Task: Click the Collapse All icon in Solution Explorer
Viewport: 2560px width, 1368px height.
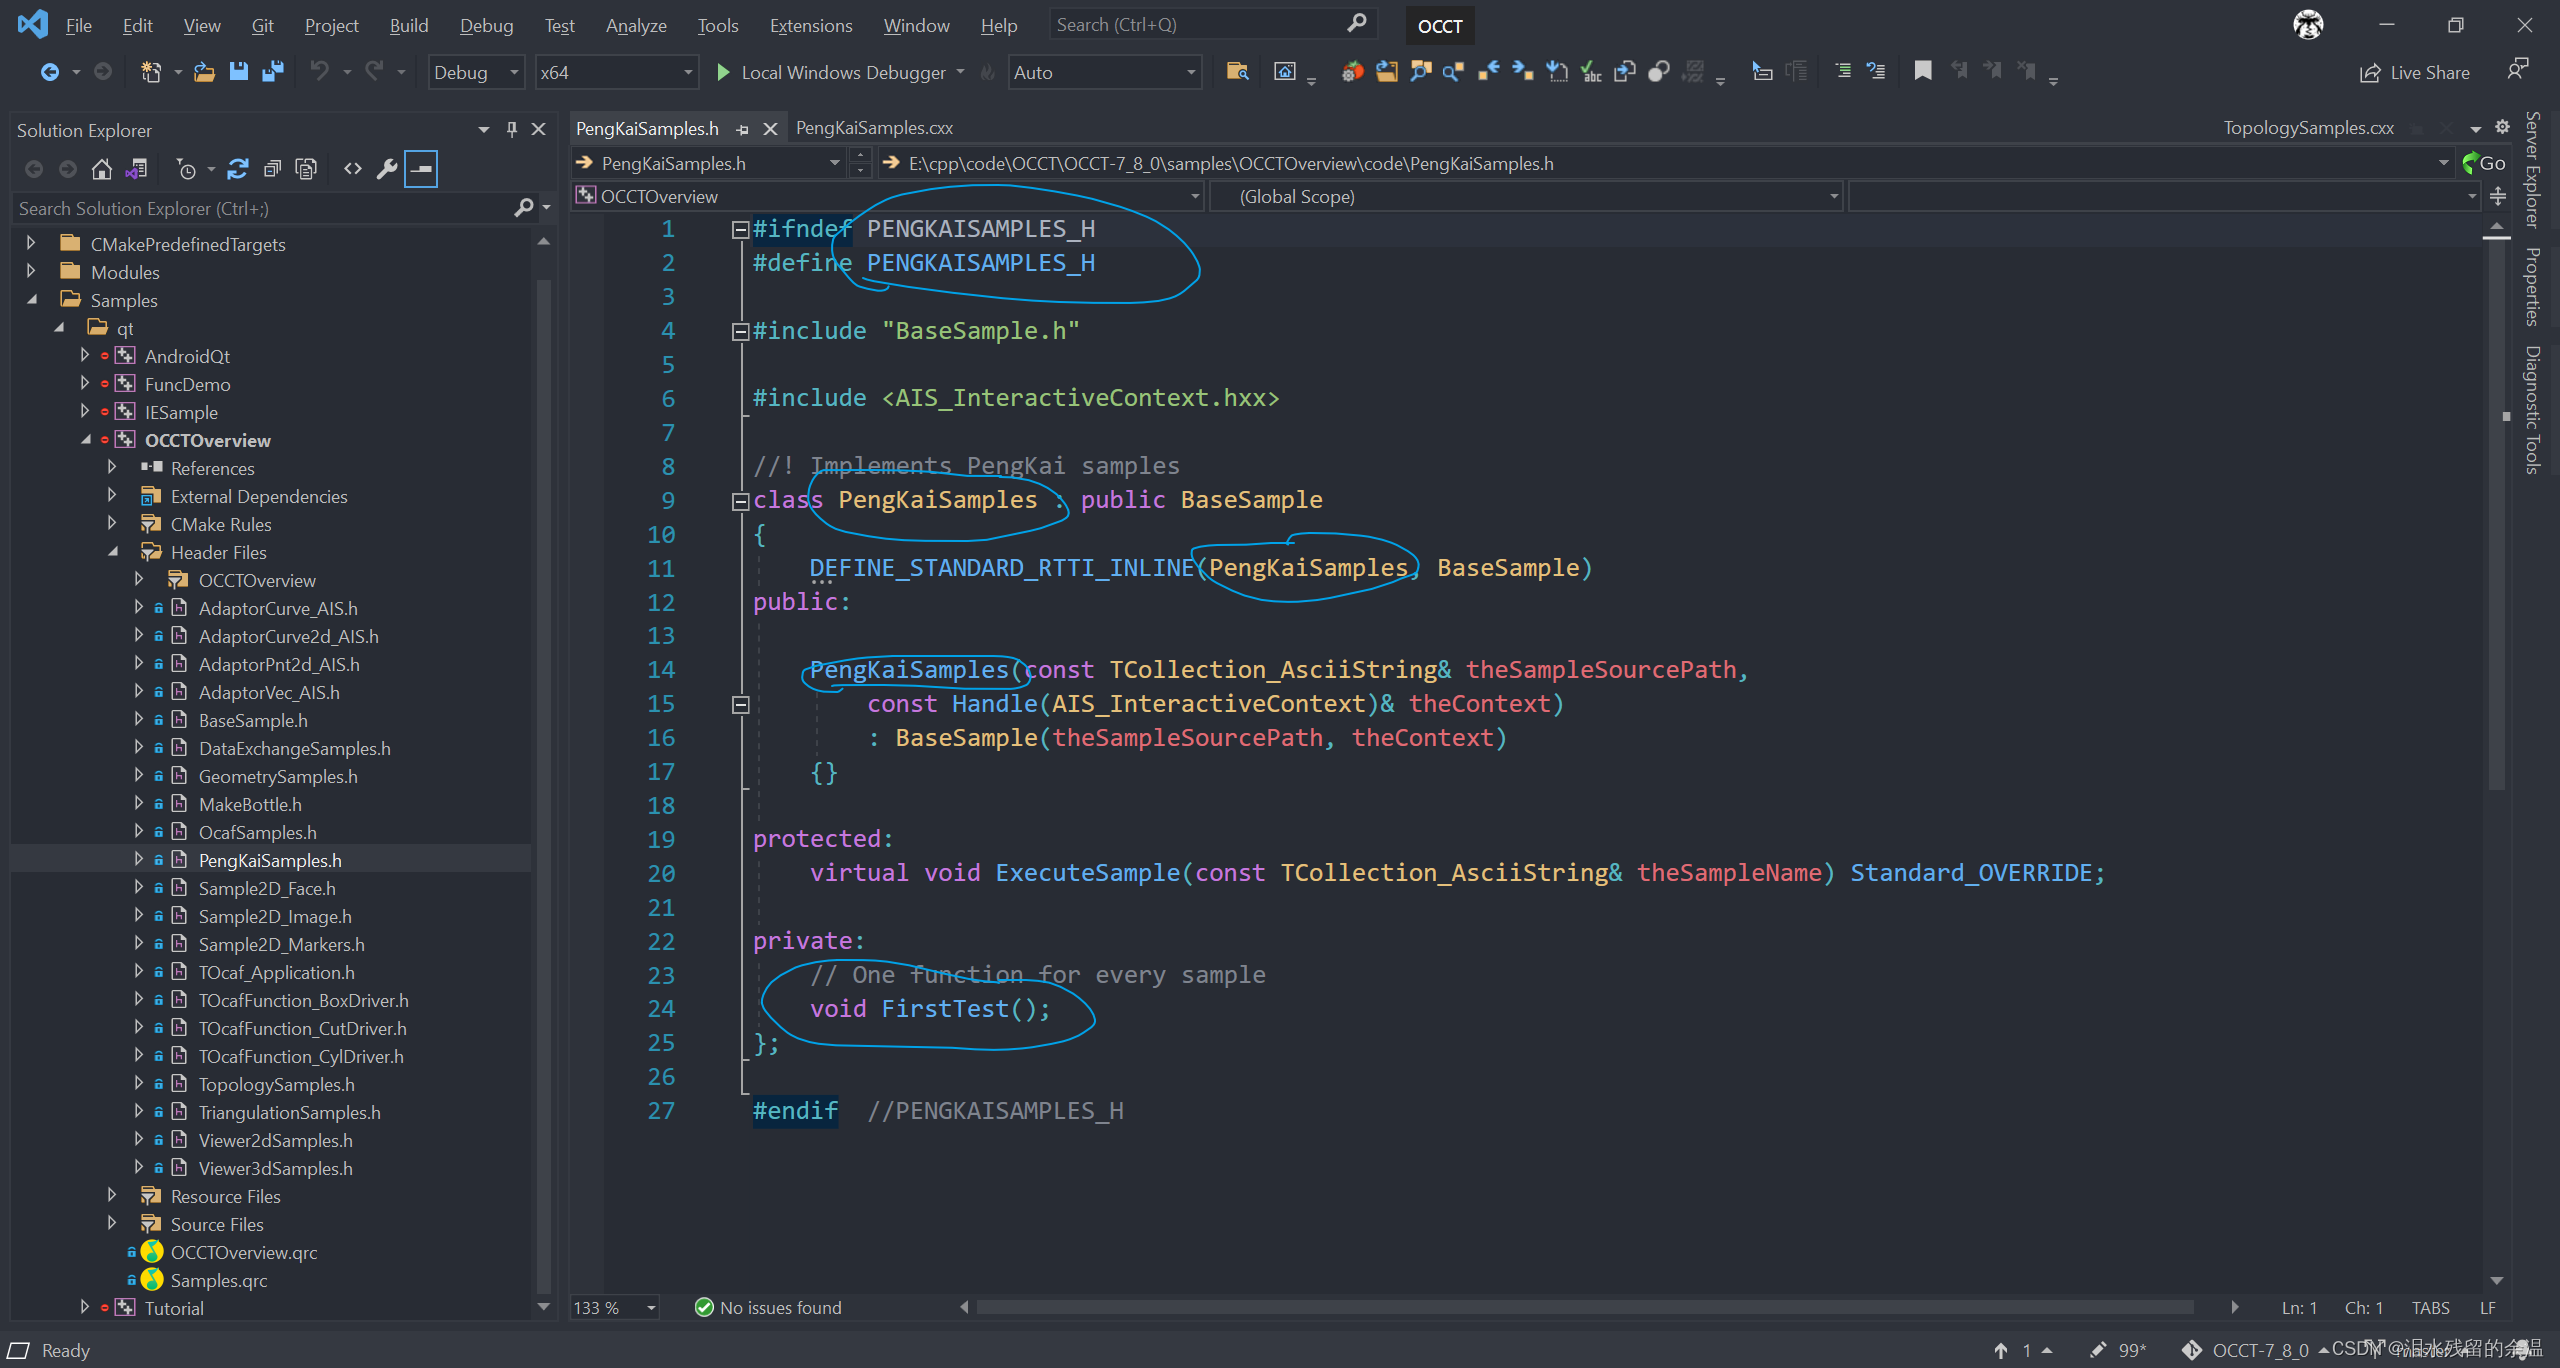Action: click(271, 169)
